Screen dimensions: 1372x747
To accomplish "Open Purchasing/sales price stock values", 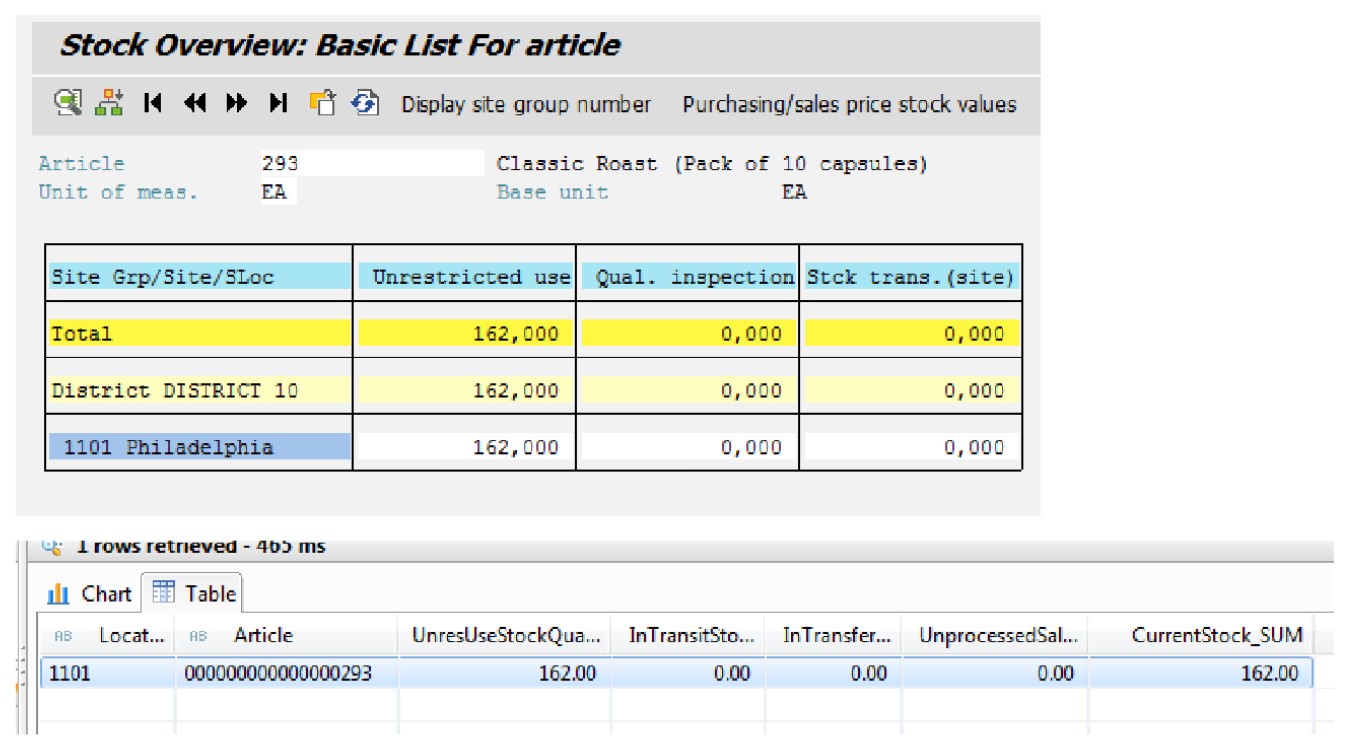I will 849,105.
